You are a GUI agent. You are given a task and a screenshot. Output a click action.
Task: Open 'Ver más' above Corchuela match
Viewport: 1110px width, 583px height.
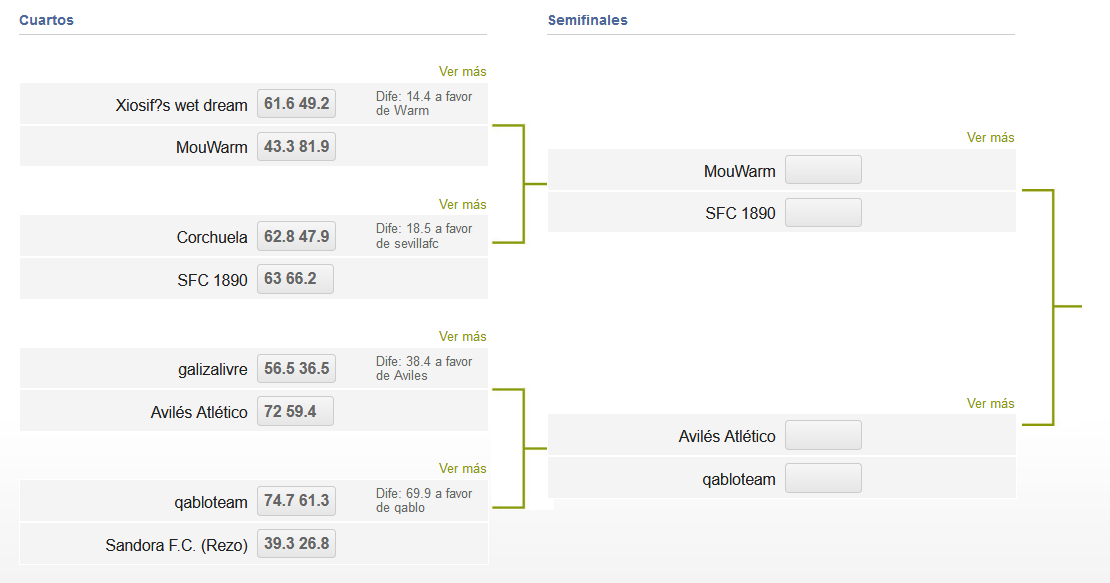pos(462,204)
